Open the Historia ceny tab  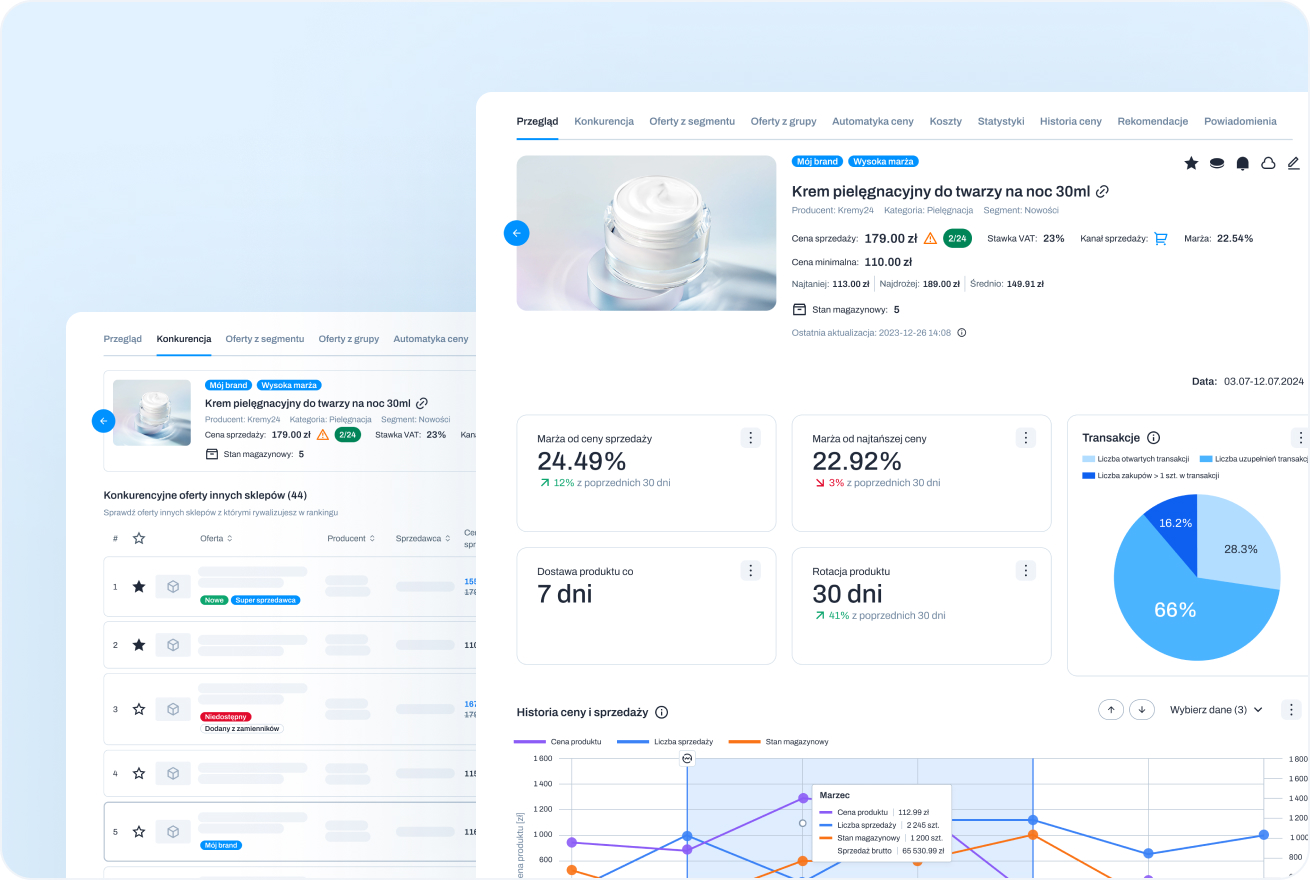(x=1070, y=121)
